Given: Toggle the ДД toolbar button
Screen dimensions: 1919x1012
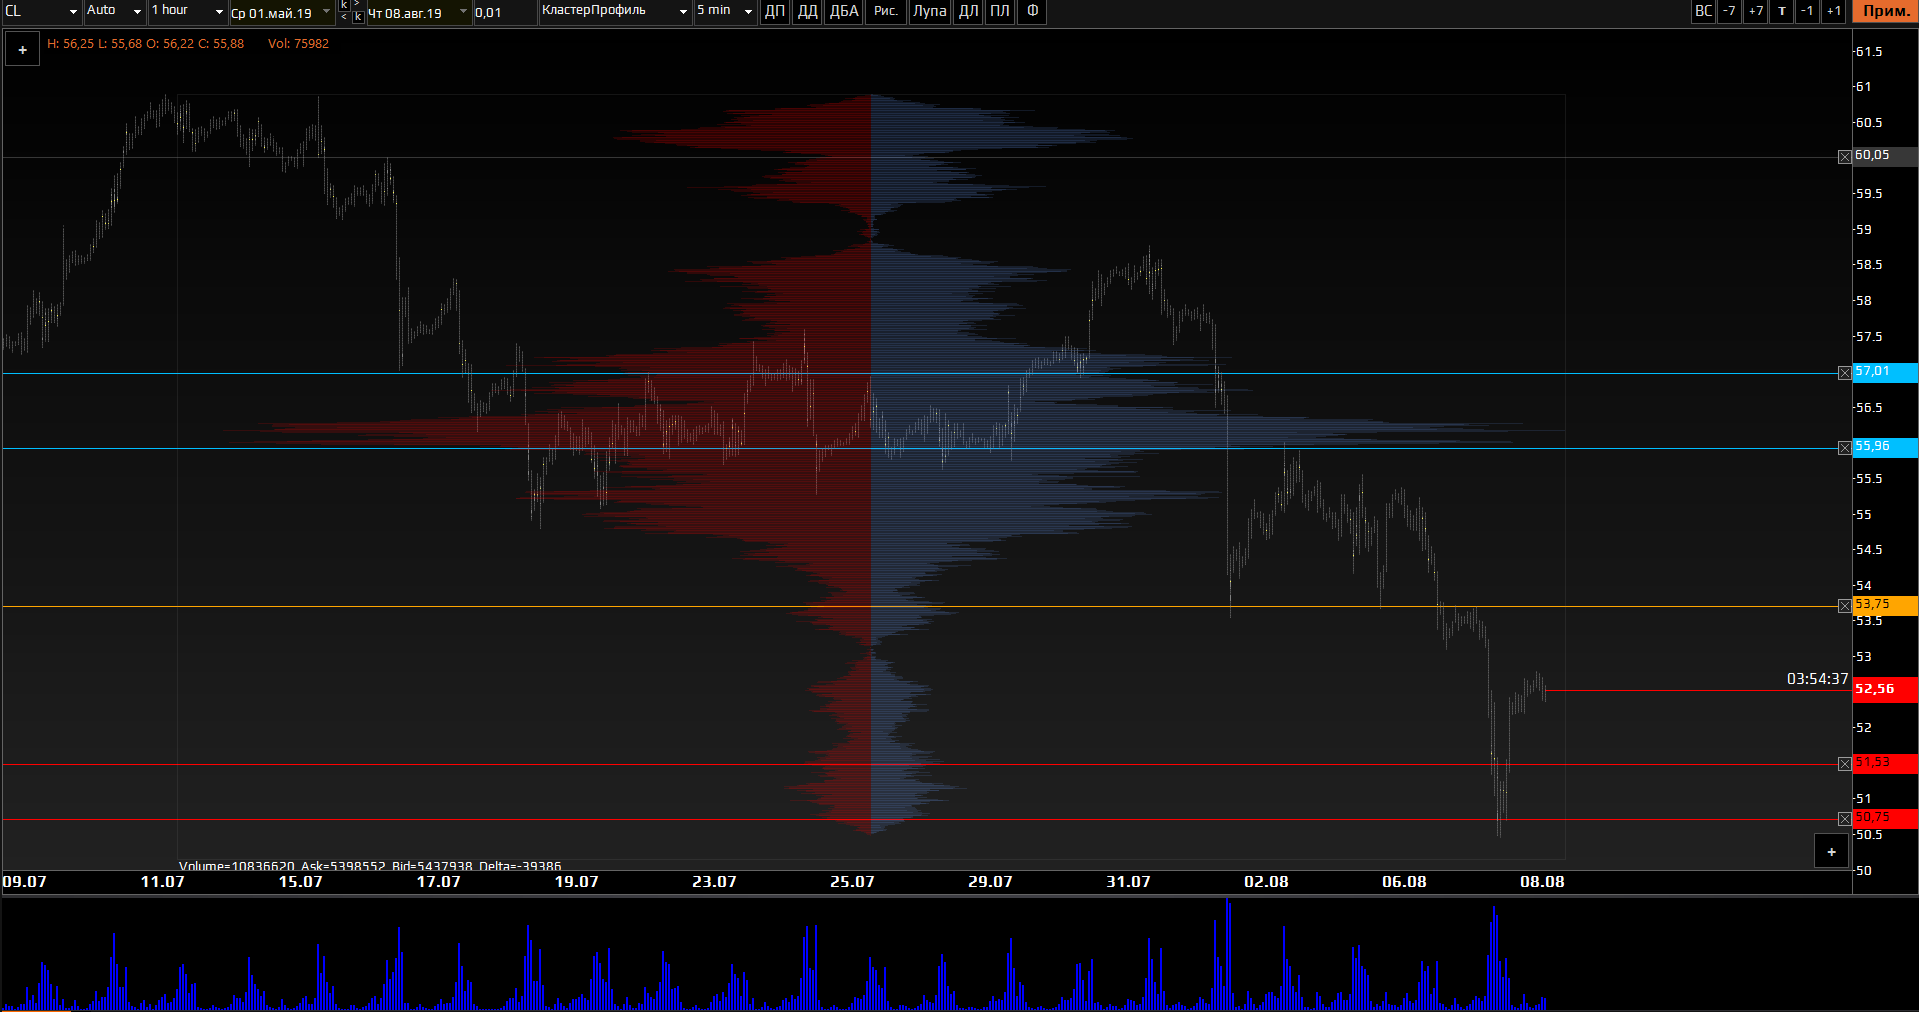Looking at the screenshot, I should click(x=807, y=11).
